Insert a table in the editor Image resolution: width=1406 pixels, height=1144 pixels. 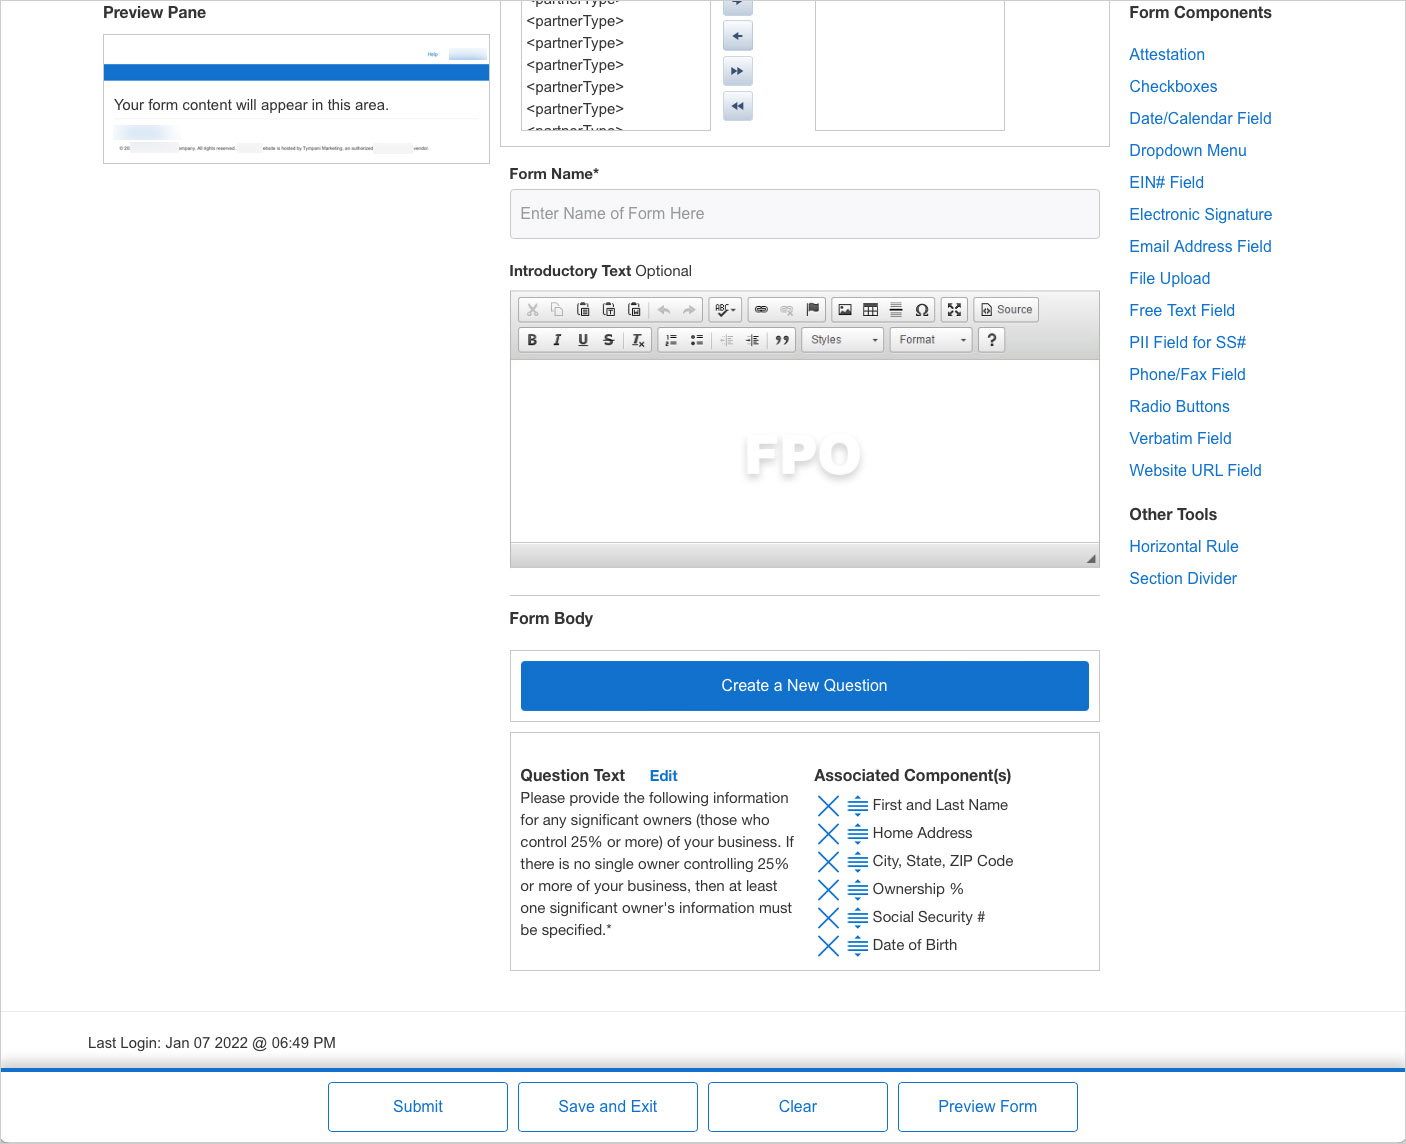click(870, 310)
